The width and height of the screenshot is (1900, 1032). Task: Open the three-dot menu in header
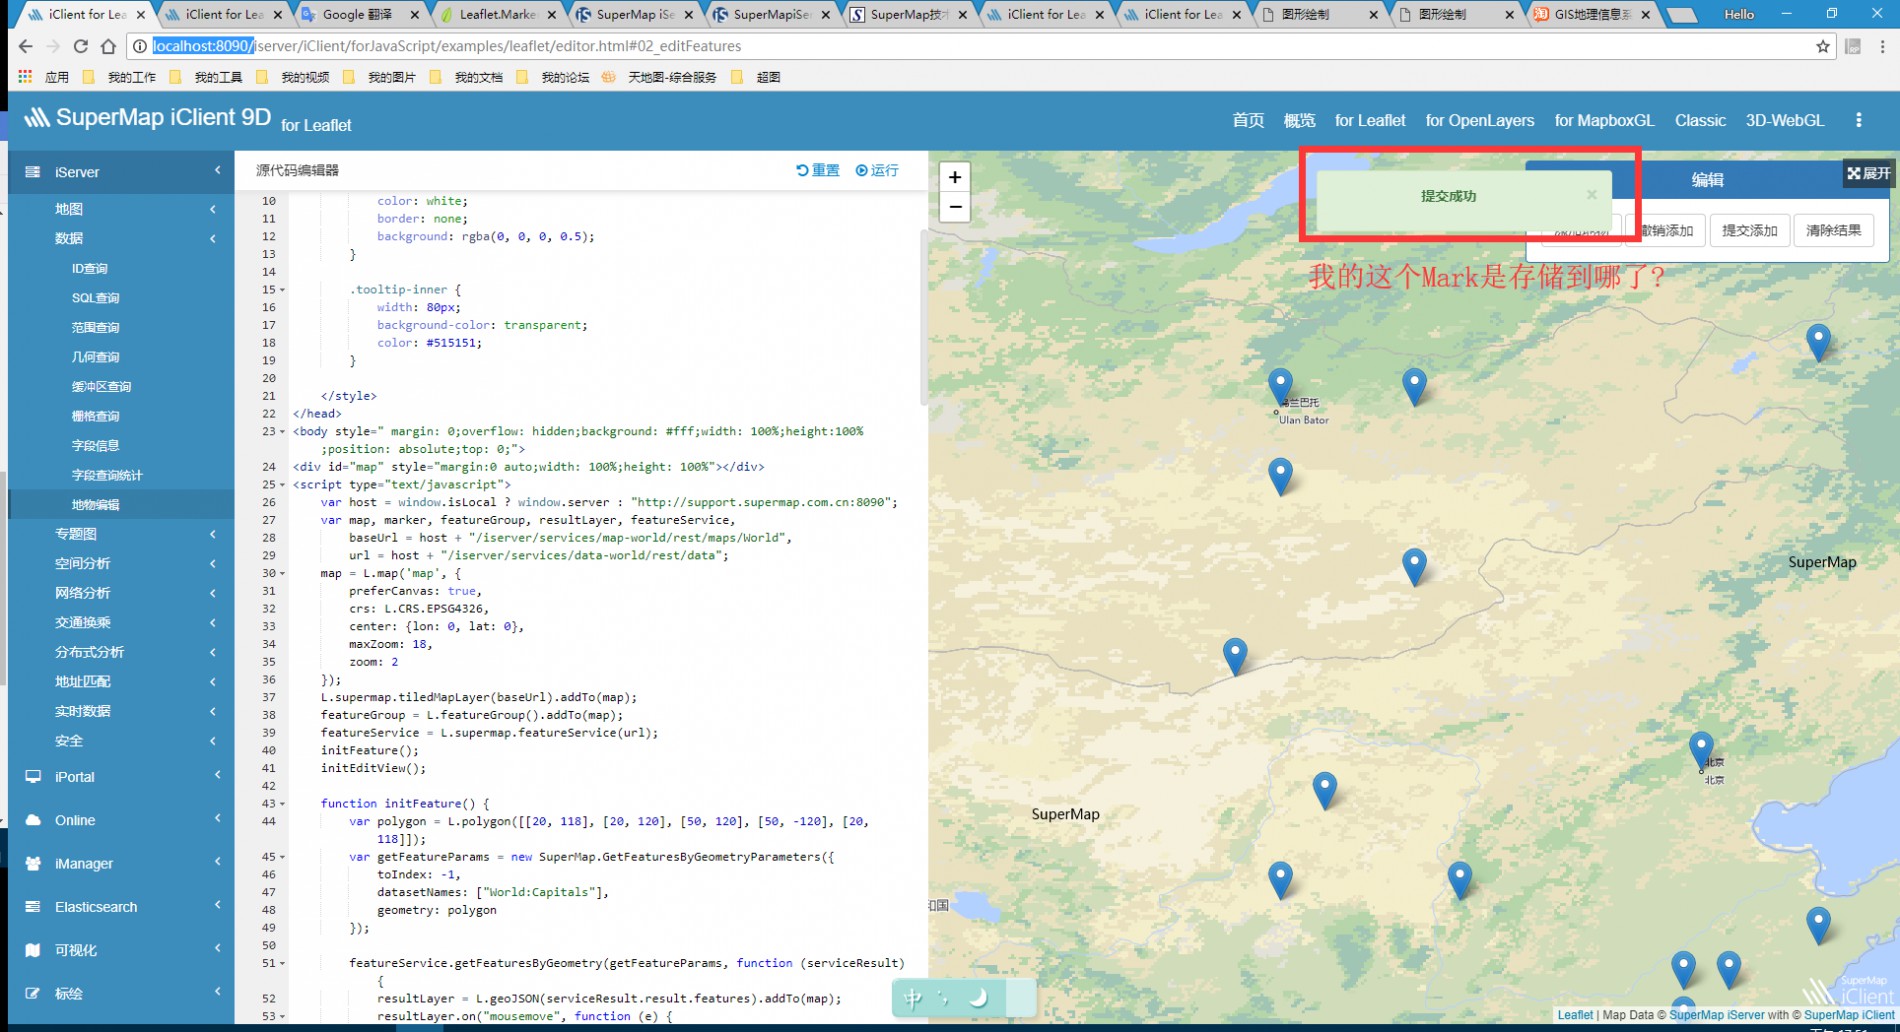1859,120
